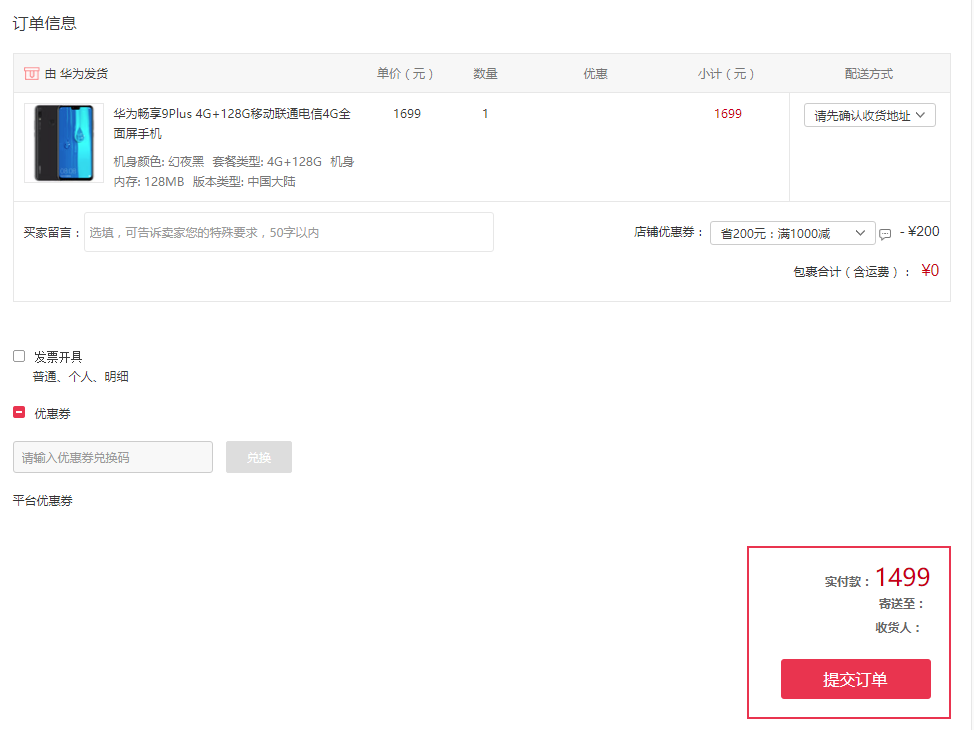The height and width of the screenshot is (730, 974).
Task: Click the 收货人 label
Action: (898, 627)
